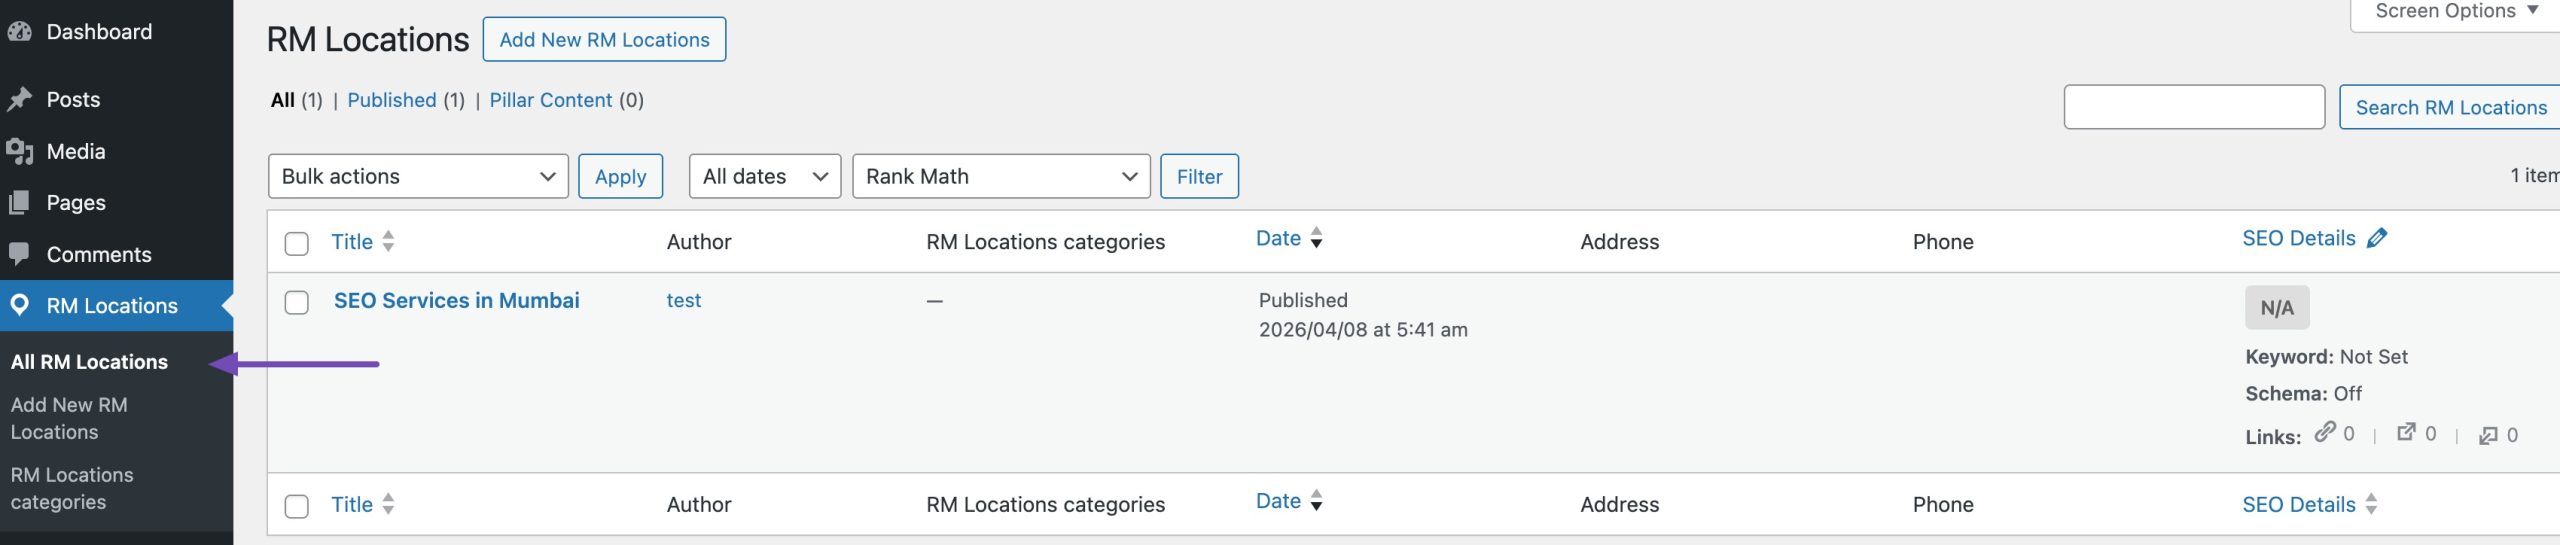Viewport: 2560px width, 545px height.
Task: Check the select-all checkbox in header row
Action: point(297,243)
